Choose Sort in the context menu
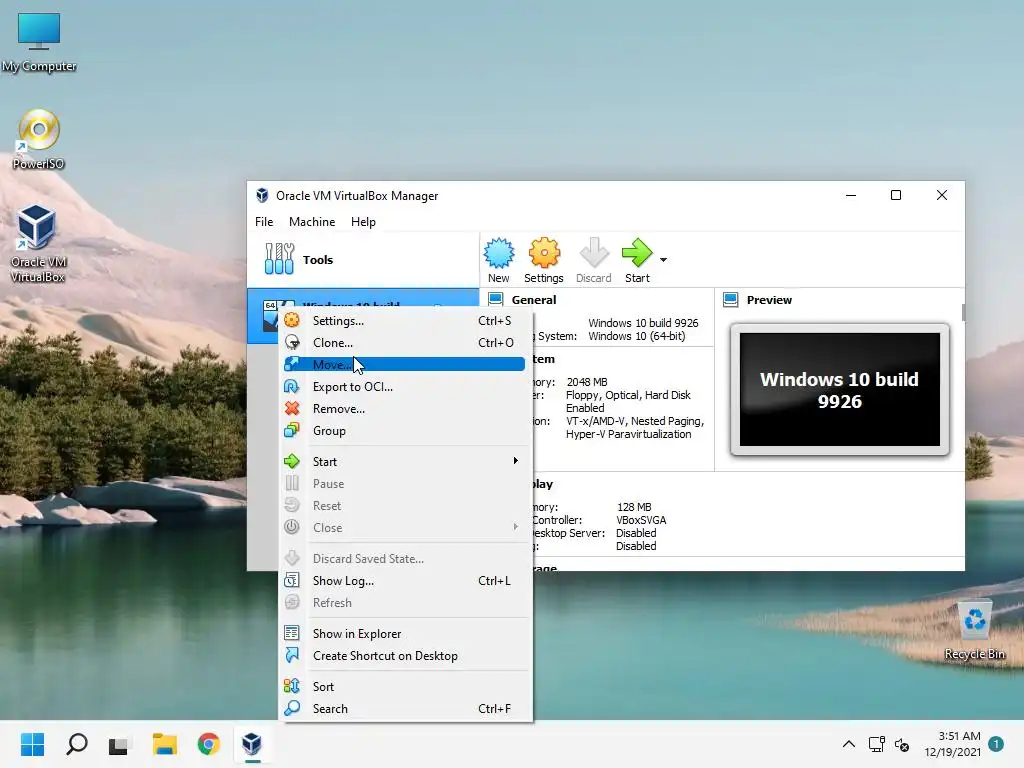1024x768 pixels. coord(405,686)
